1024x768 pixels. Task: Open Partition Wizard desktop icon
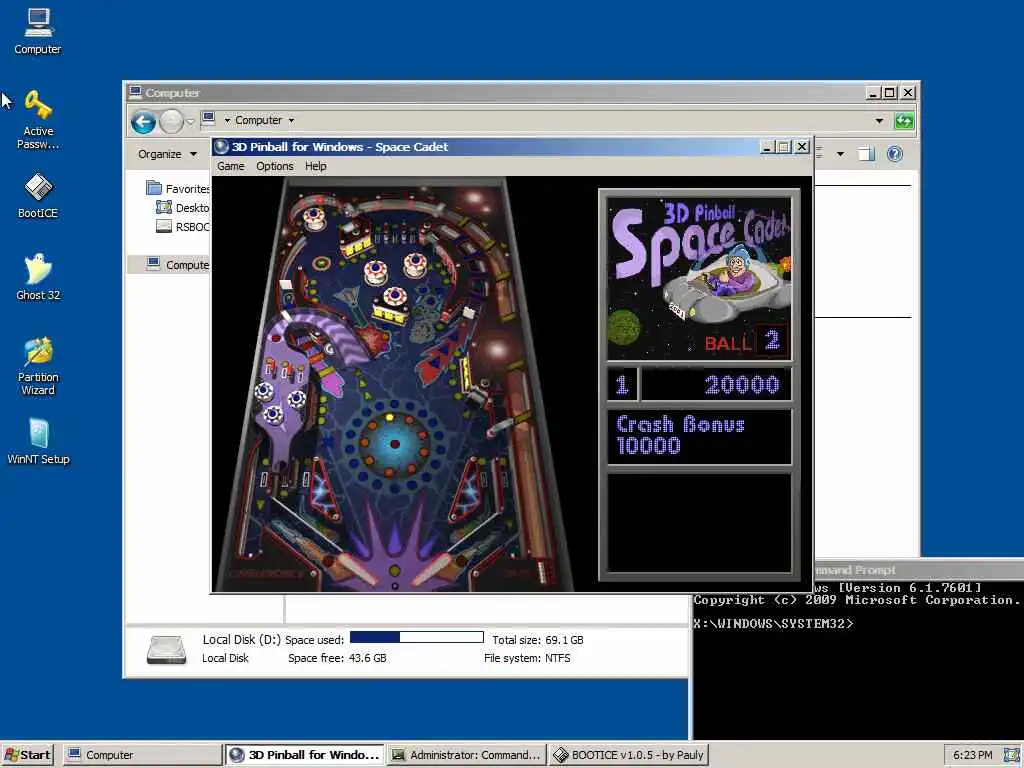[38, 366]
